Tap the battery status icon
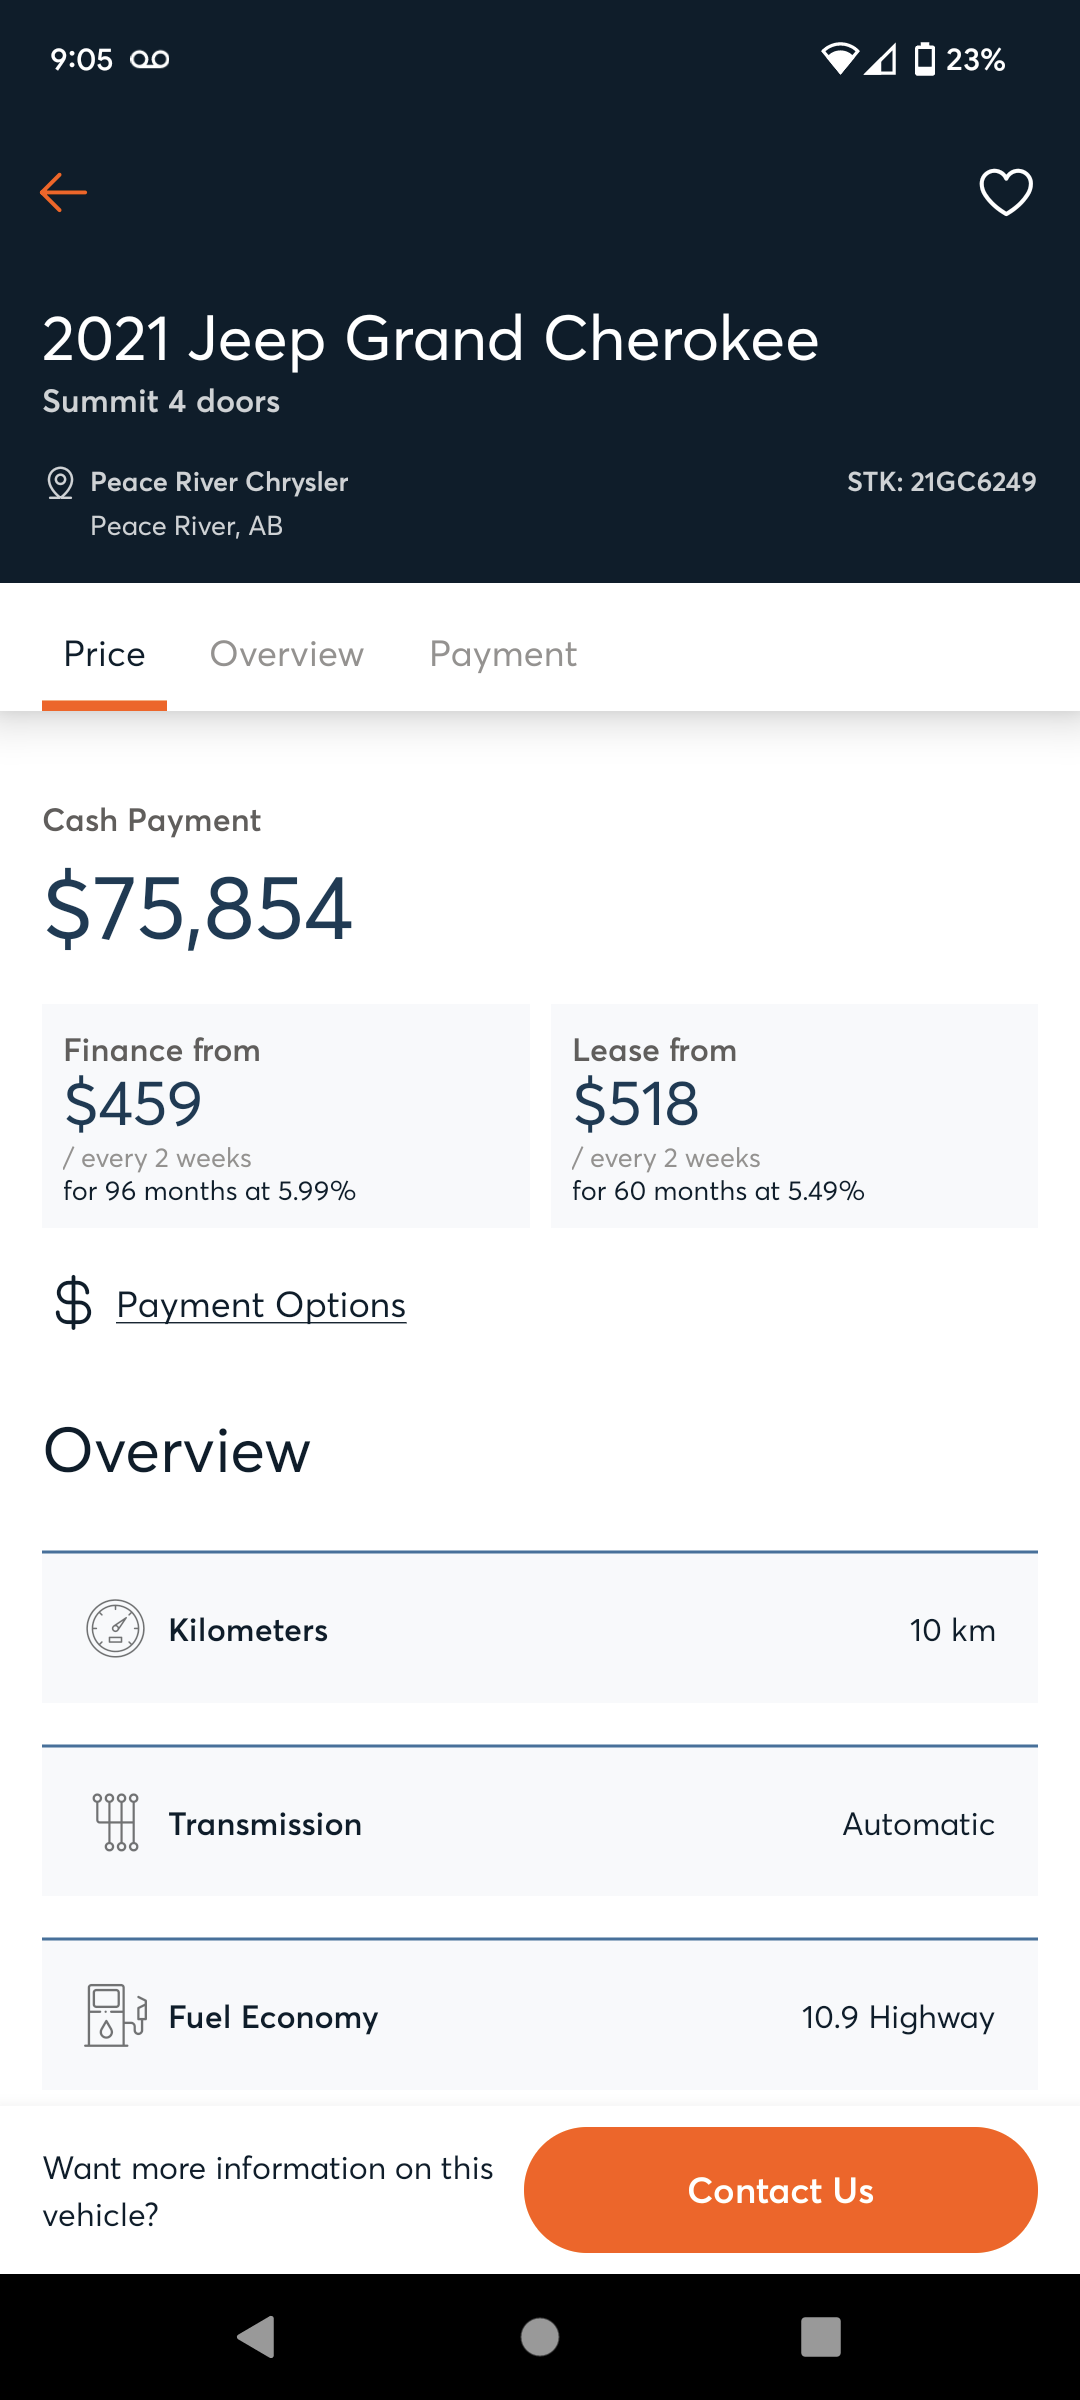 coord(925,59)
